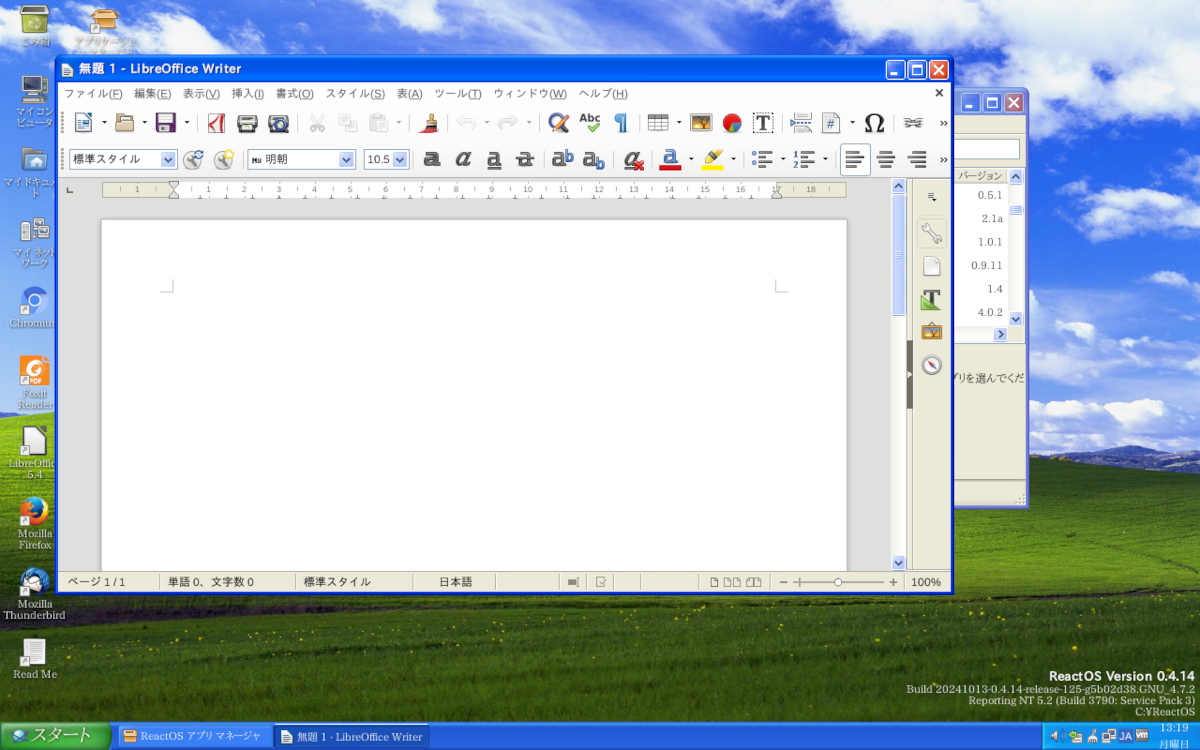Open the 書式(O) menu
Image resolution: width=1200 pixels, height=750 pixels.
(294, 93)
